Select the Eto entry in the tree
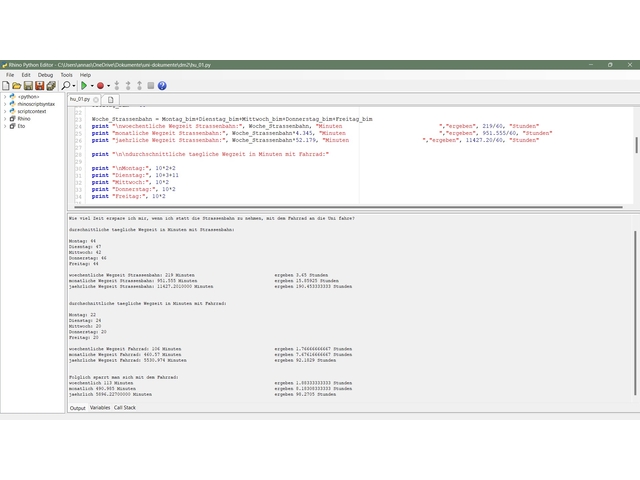 (x=21, y=126)
